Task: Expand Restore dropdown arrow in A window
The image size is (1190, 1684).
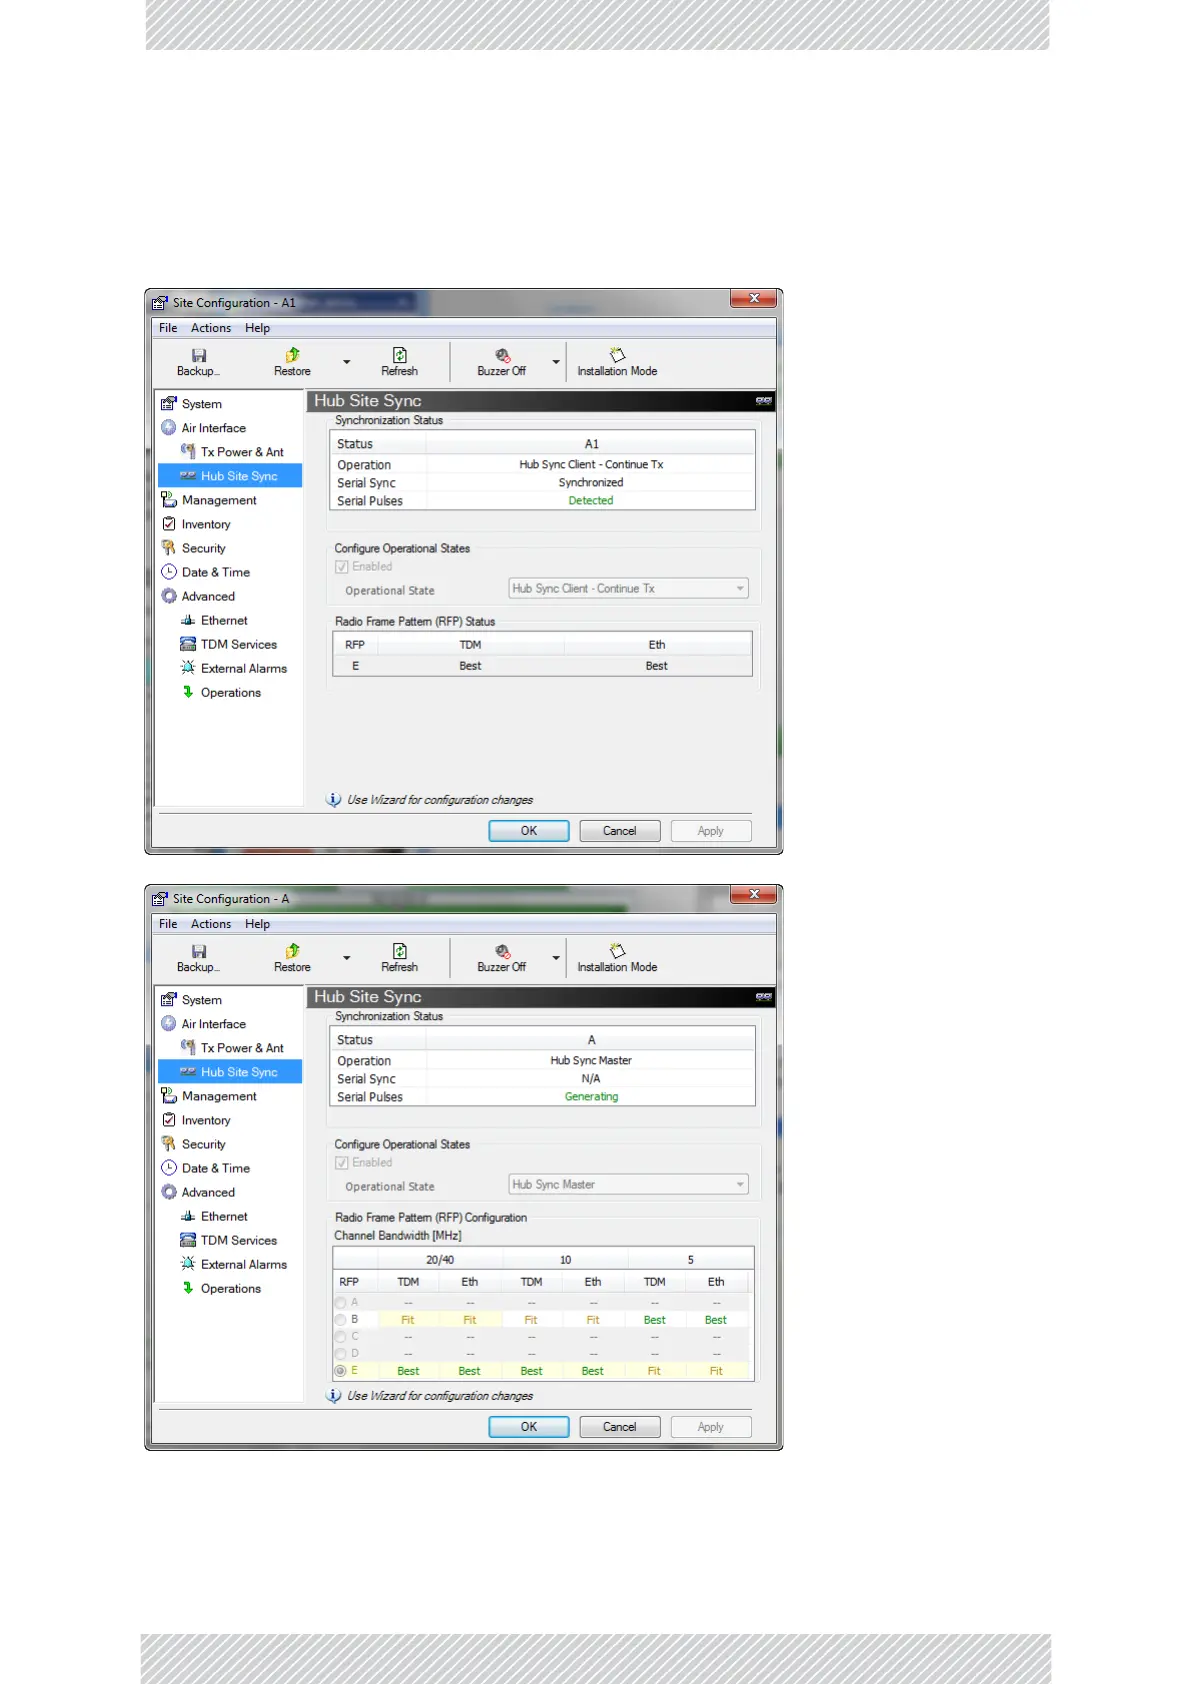Action: click(347, 958)
